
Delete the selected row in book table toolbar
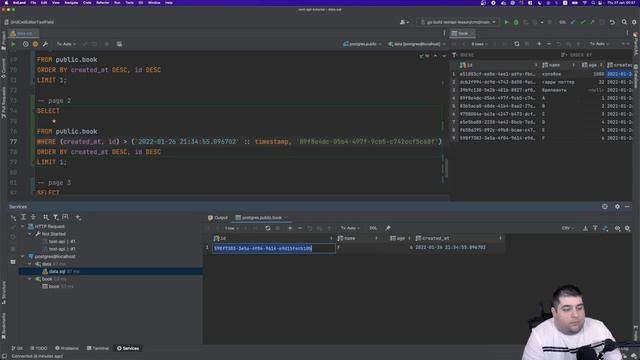click(549, 44)
